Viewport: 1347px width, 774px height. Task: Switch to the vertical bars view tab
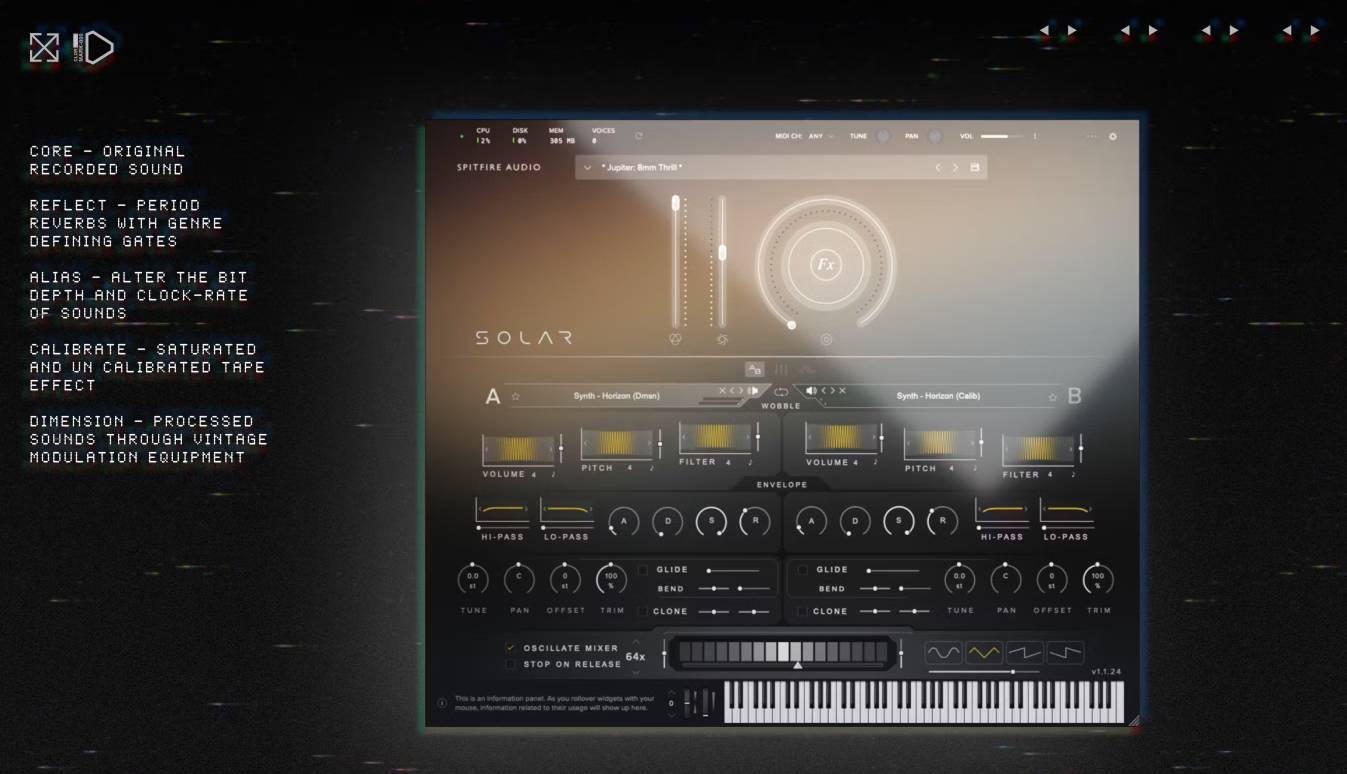[x=781, y=370]
